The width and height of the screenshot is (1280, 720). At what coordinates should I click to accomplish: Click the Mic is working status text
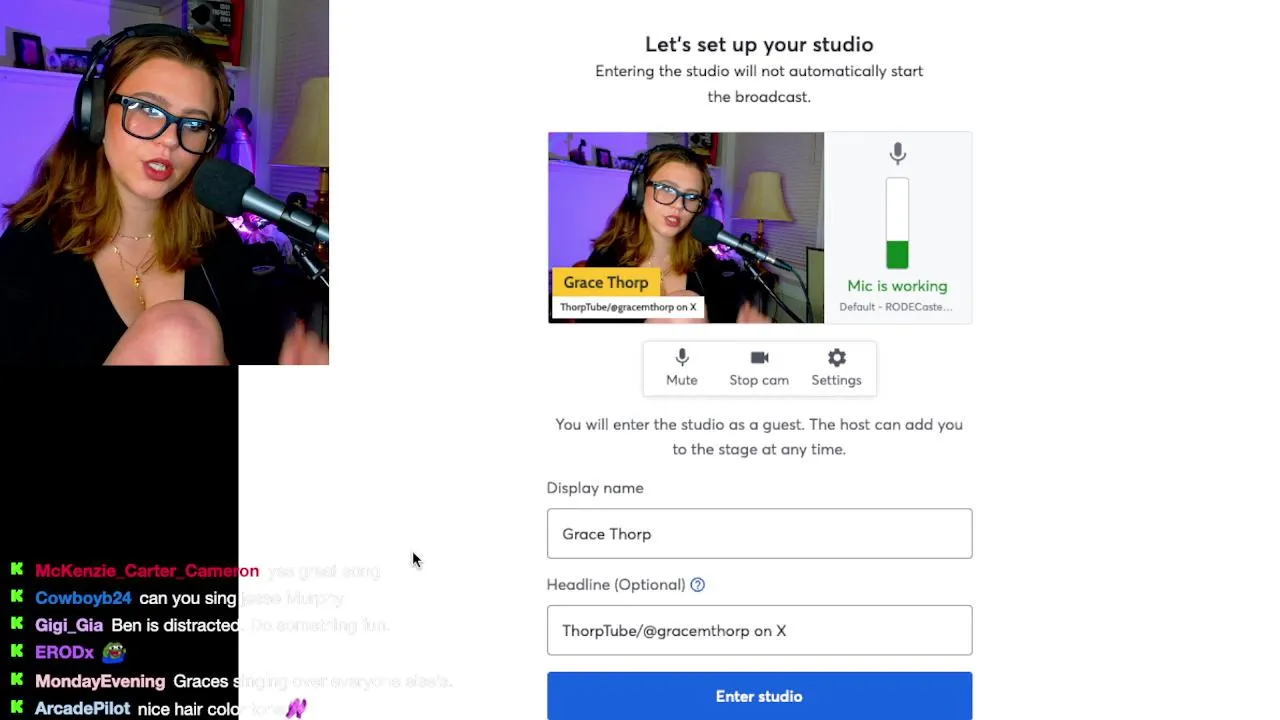897,286
